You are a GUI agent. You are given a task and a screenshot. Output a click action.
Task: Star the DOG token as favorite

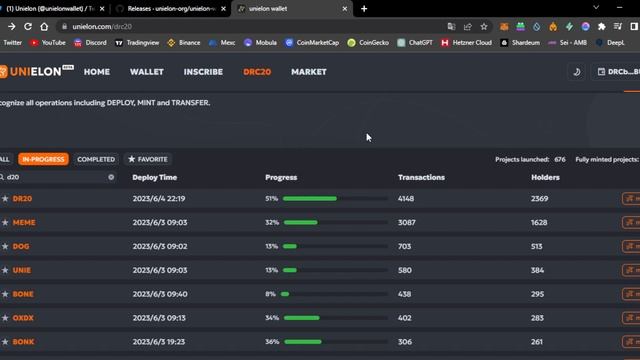coord(5,247)
